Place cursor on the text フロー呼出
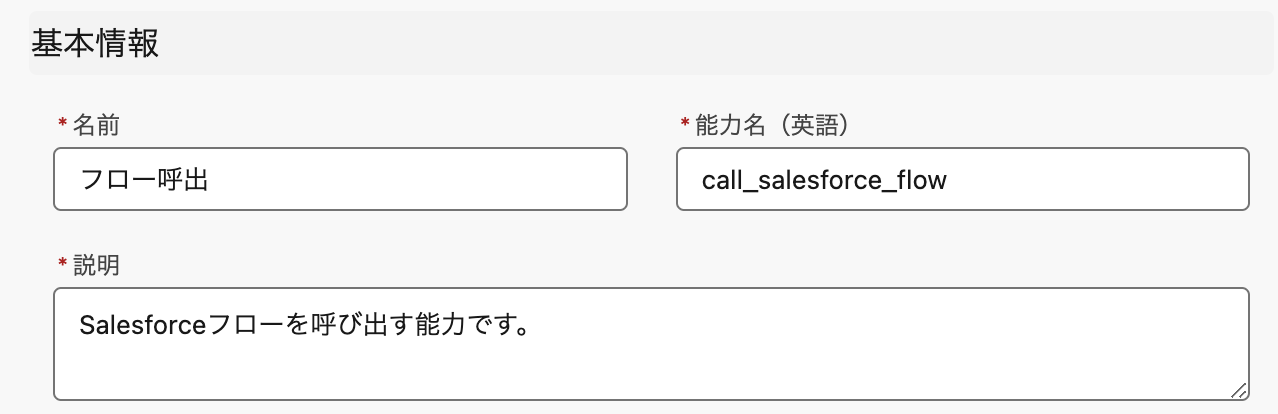 [143, 180]
